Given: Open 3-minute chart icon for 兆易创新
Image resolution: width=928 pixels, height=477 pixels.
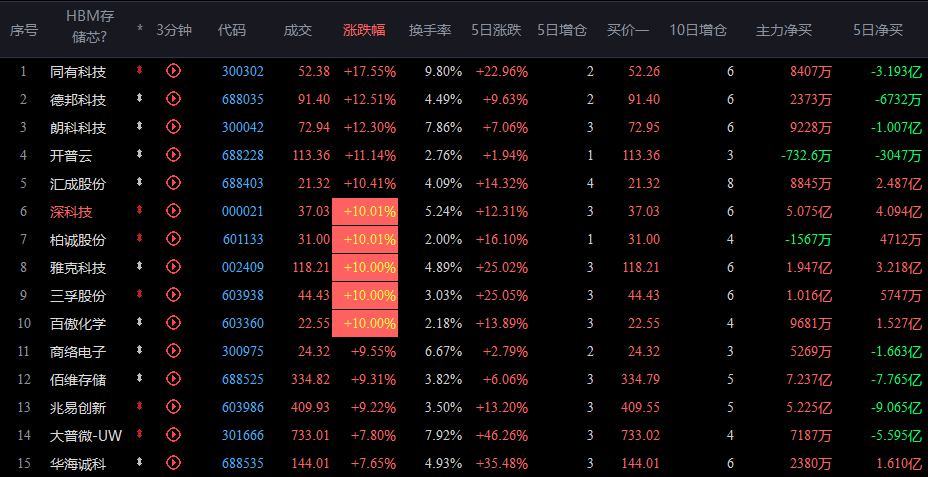Looking at the screenshot, I should (x=173, y=407).
